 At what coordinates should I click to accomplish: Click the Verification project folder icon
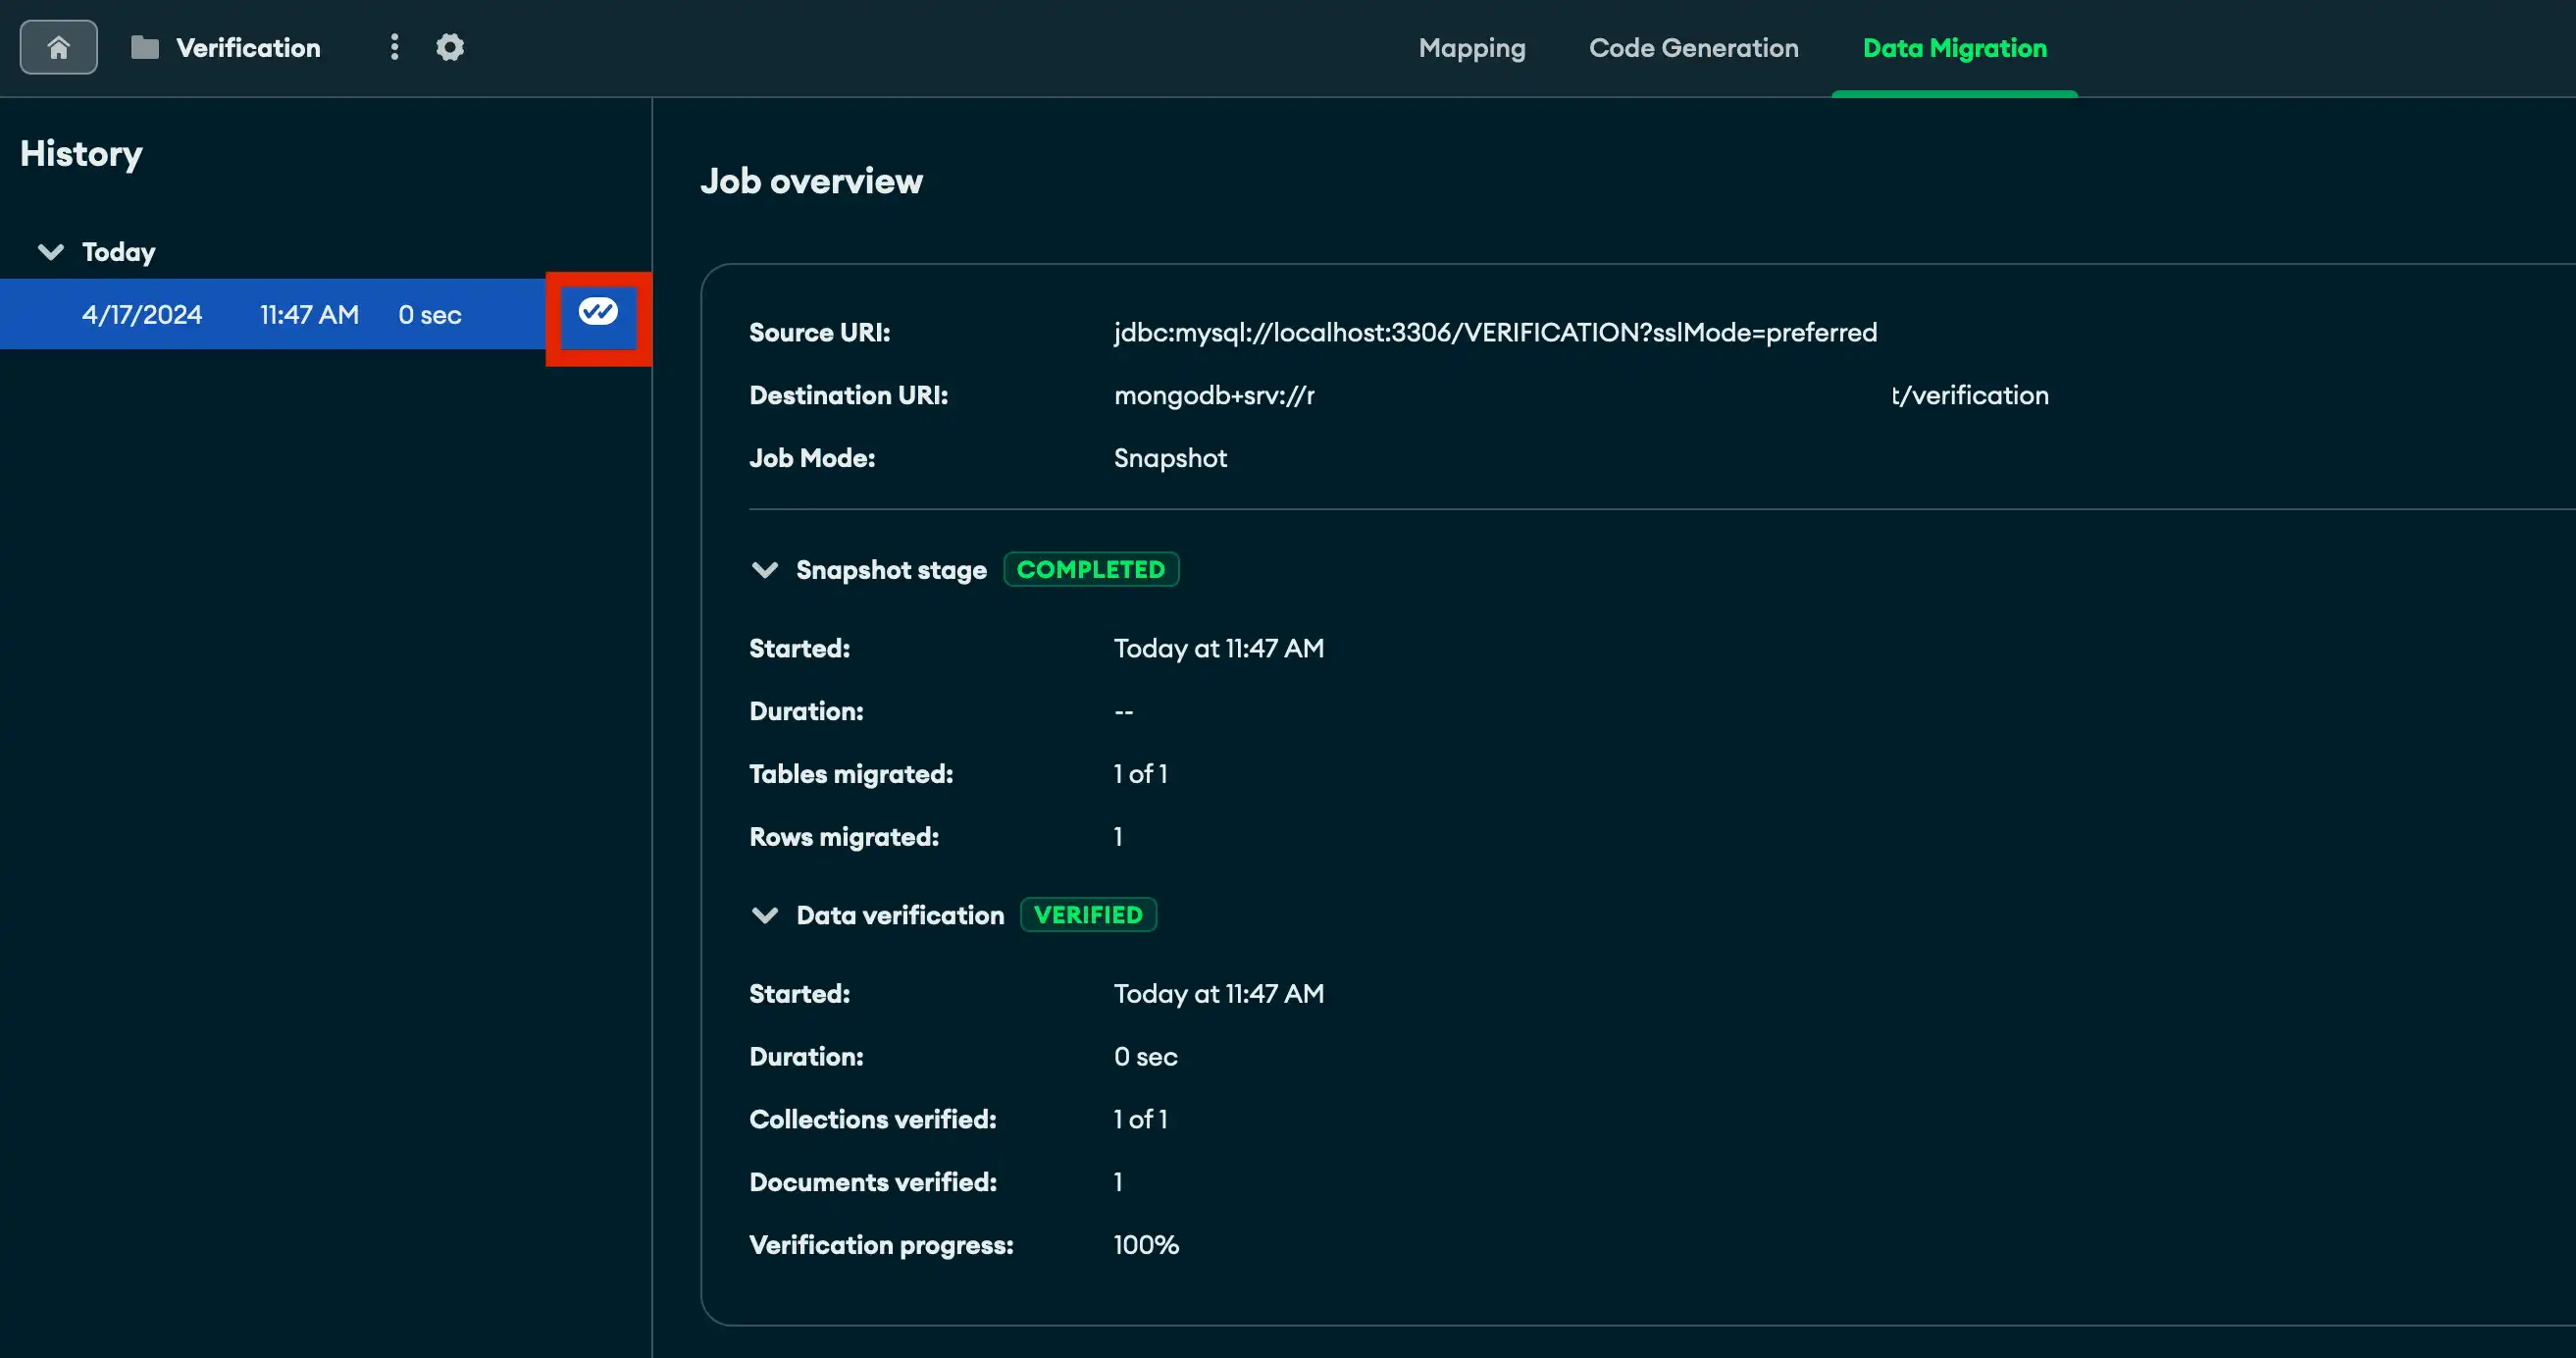pos(144,46)
